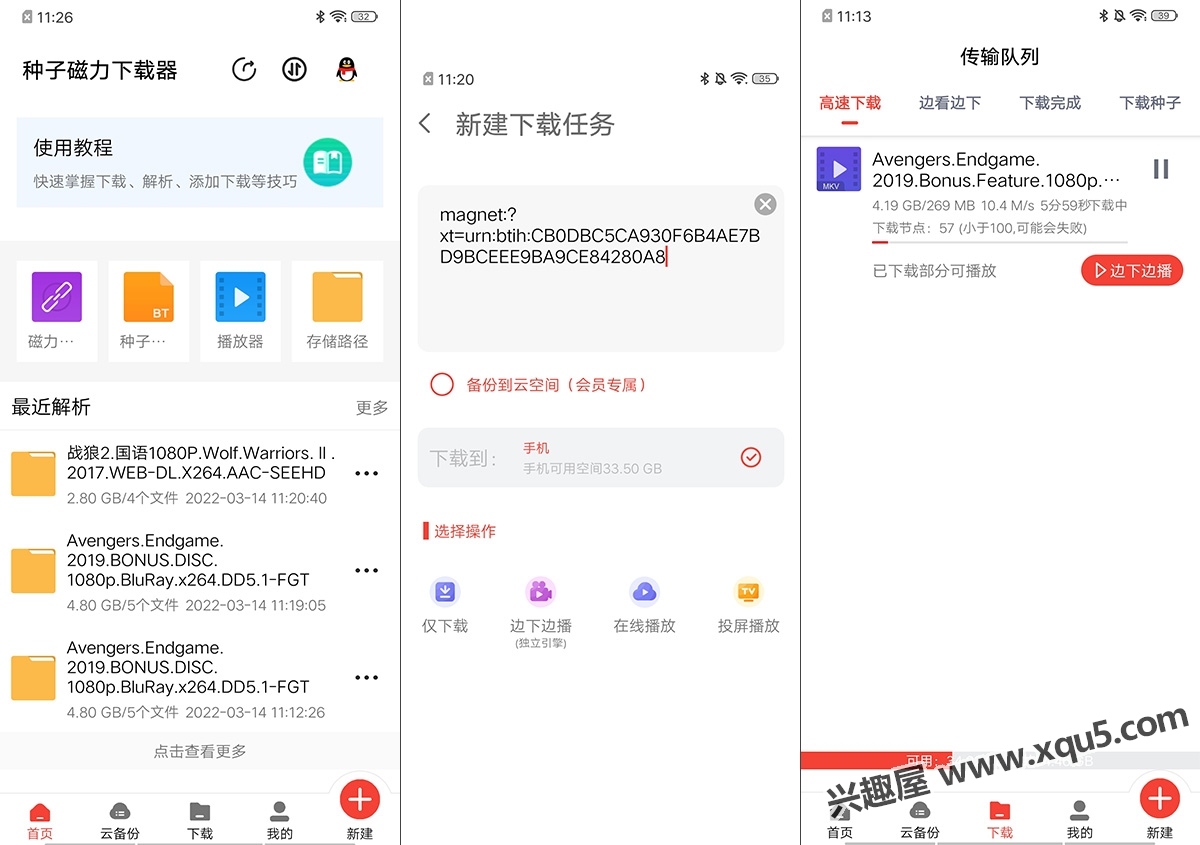Choose 在线播放 operation
The height and width of the screenshot is (845, 1200).
[x=645, y=607]
